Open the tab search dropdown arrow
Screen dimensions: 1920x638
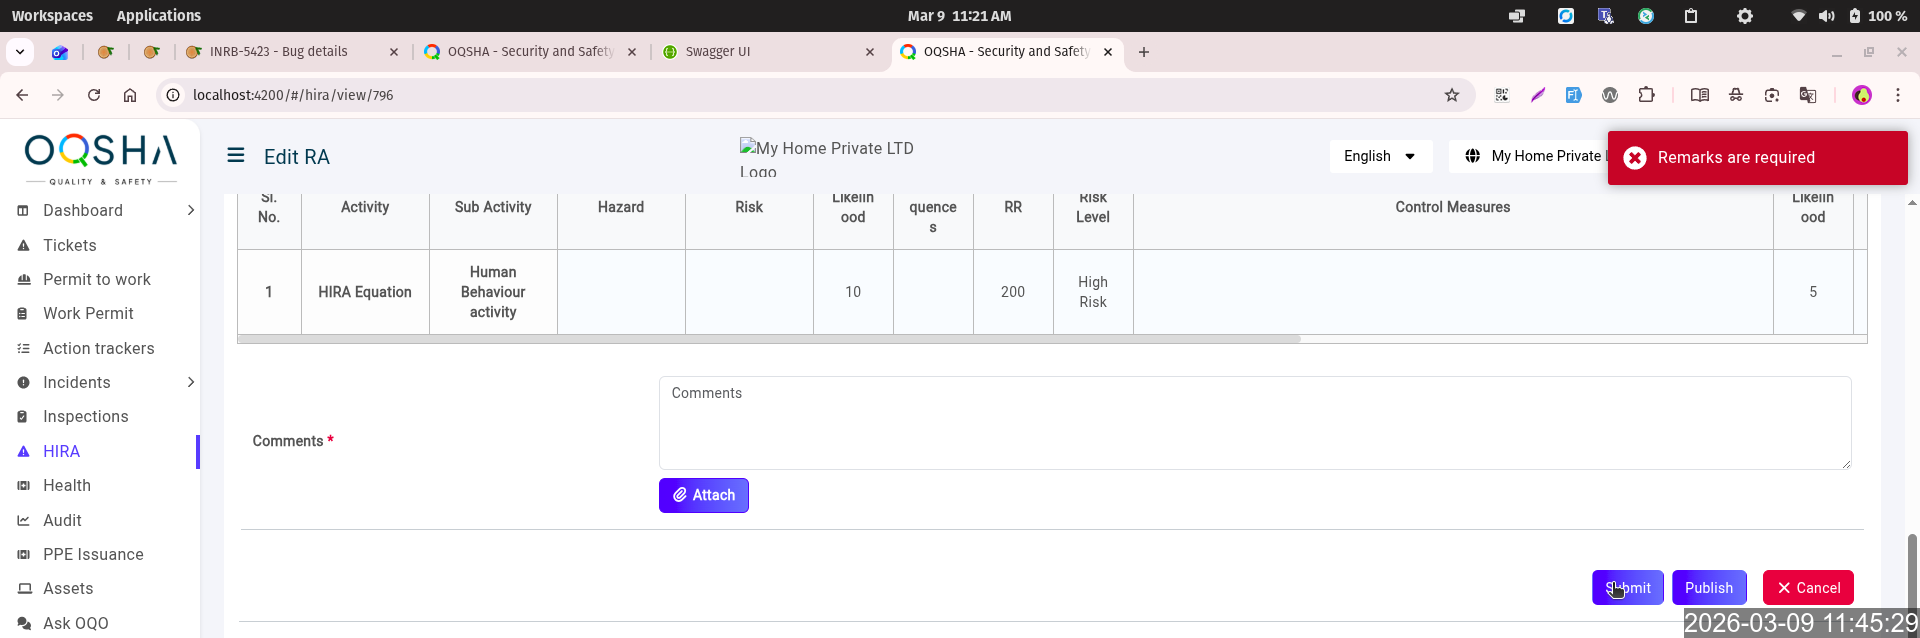(20, 52)
